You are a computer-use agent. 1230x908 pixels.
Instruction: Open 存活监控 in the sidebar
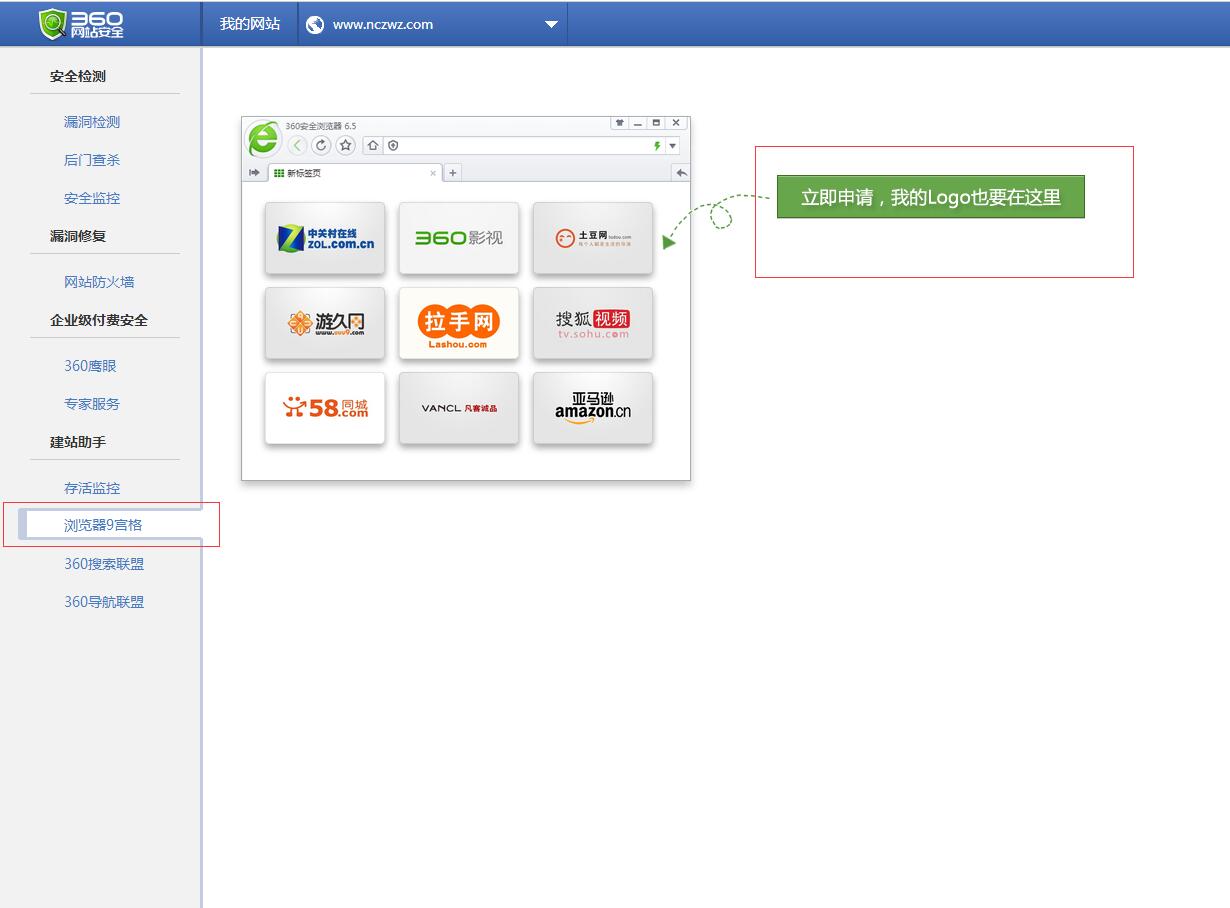click(92, 488)
